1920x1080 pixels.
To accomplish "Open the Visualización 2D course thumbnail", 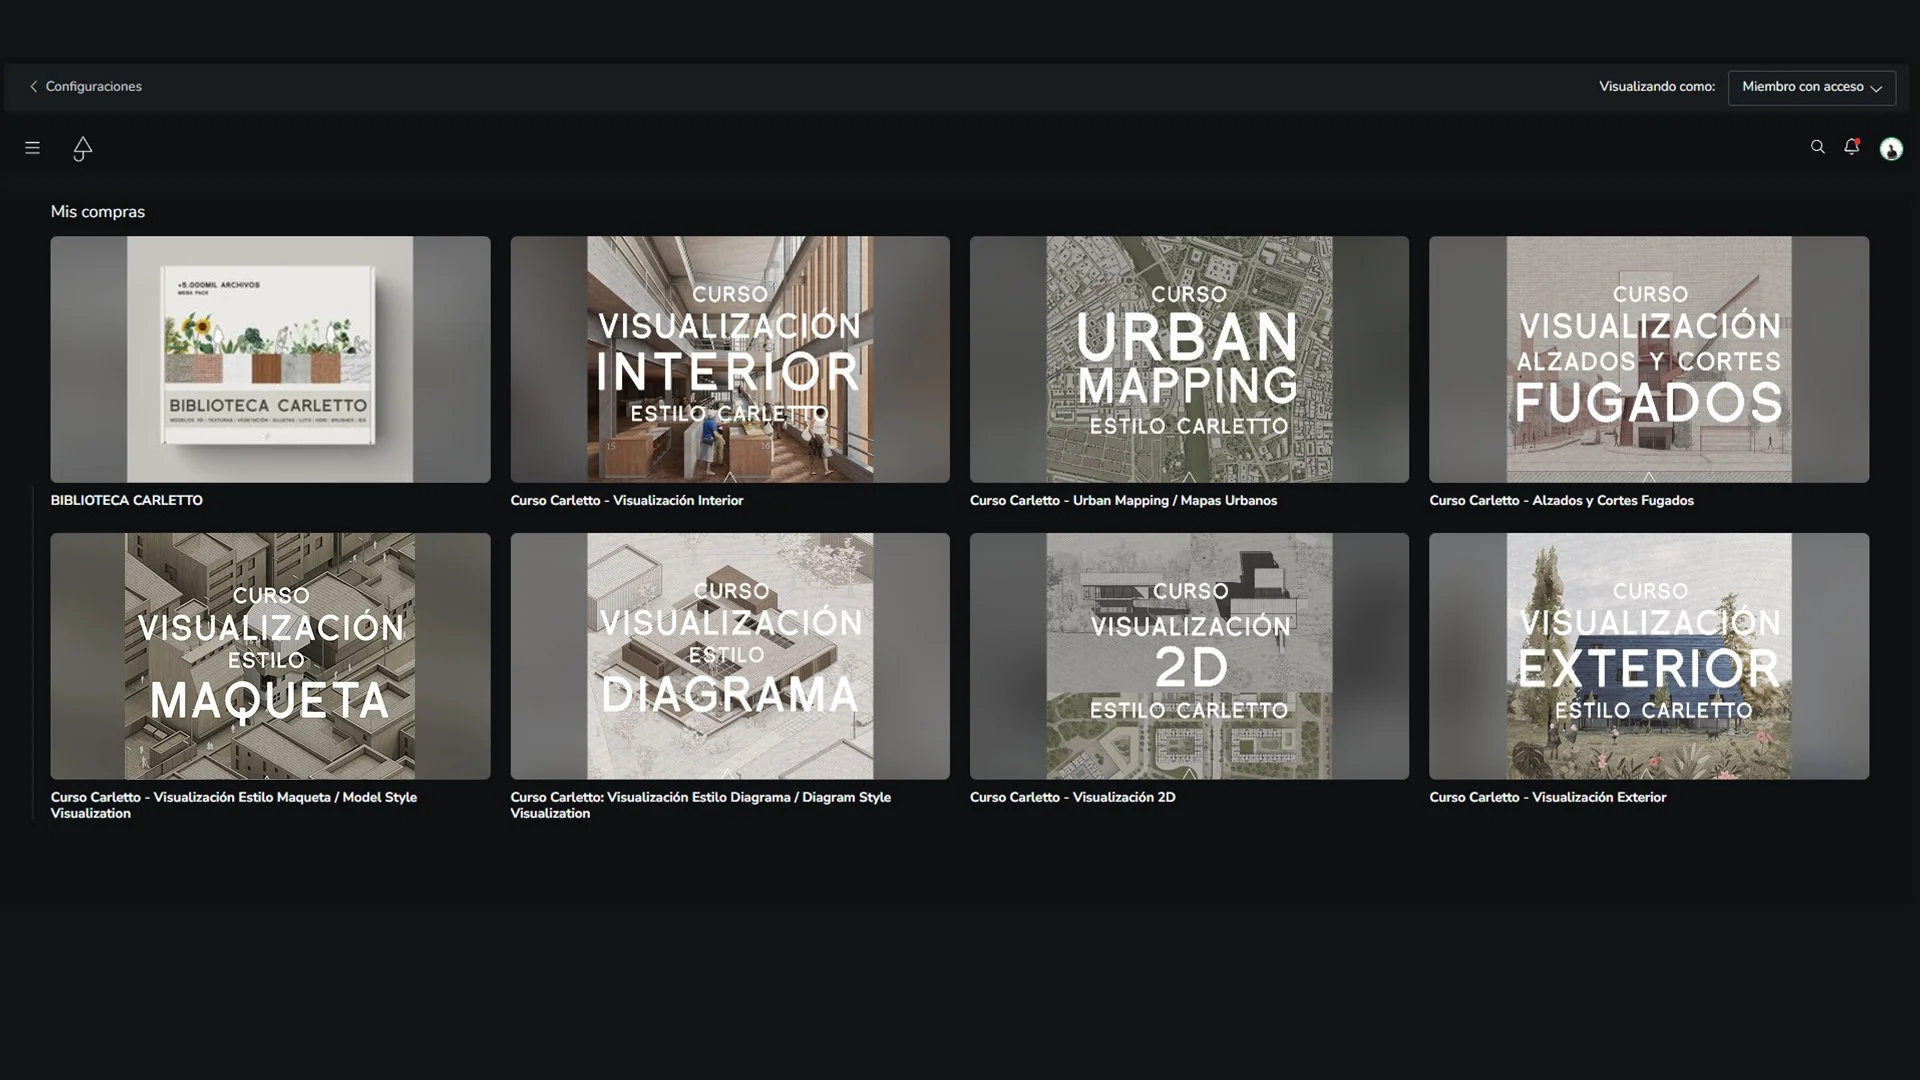I will [1189, 656].
